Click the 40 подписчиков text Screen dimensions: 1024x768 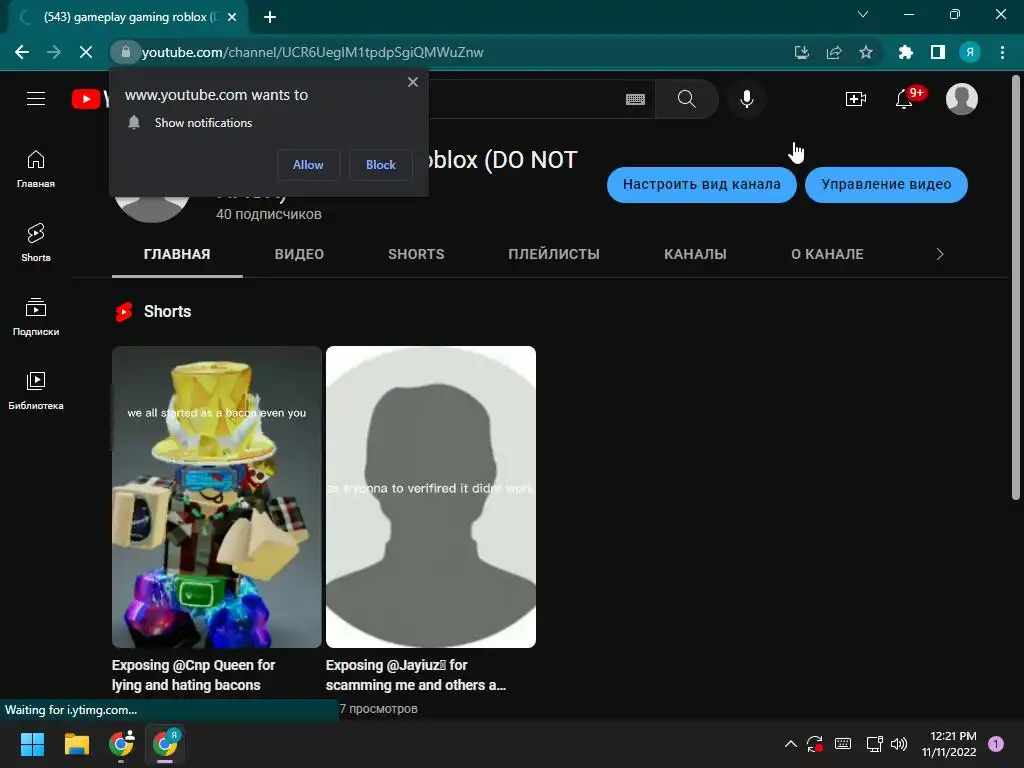(268, 214)
